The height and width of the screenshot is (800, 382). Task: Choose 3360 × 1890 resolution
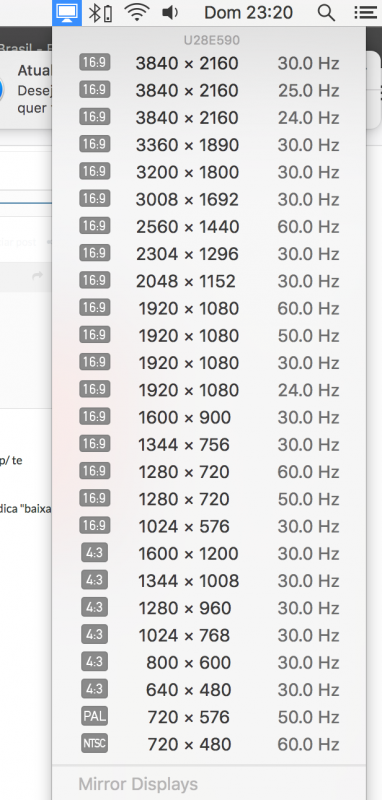(209, 145)
